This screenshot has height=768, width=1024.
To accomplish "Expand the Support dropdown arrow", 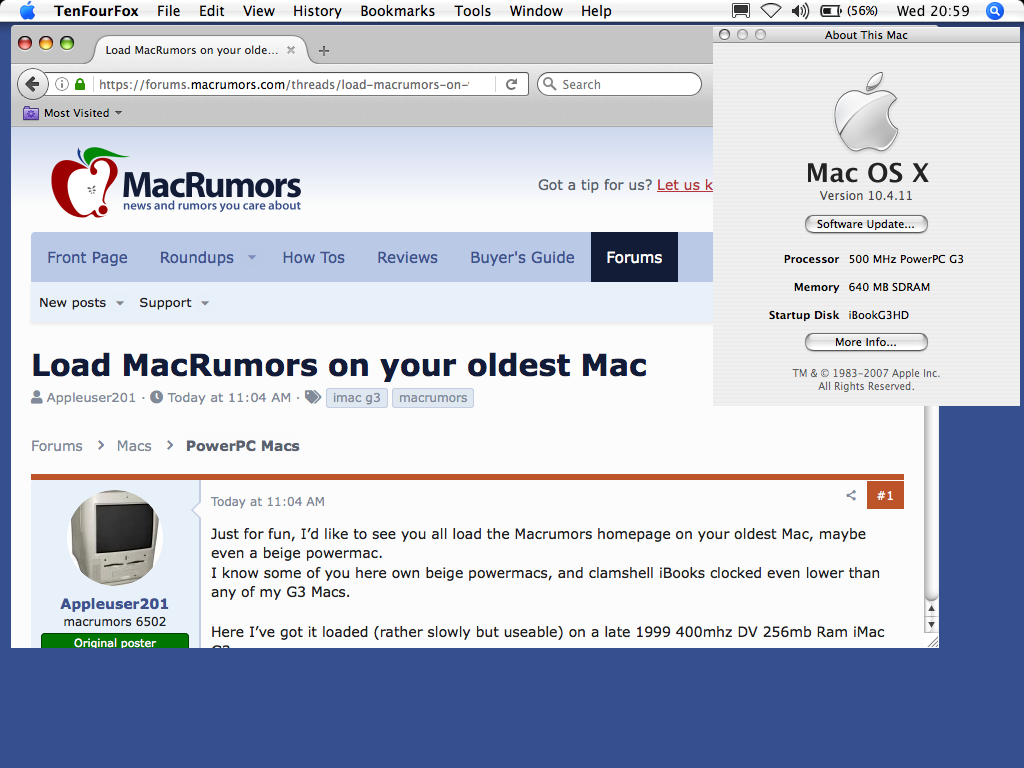I will [205, 303].
